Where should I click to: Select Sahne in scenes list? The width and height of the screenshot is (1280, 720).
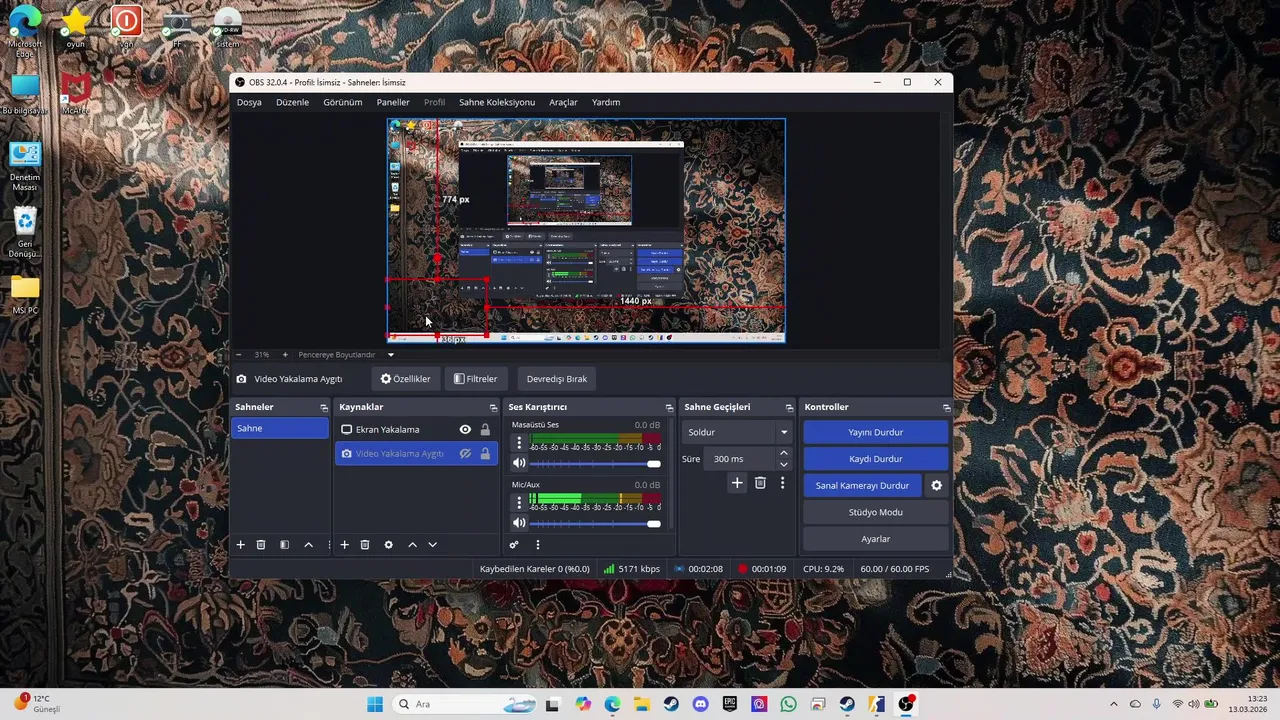coord(280,428)
